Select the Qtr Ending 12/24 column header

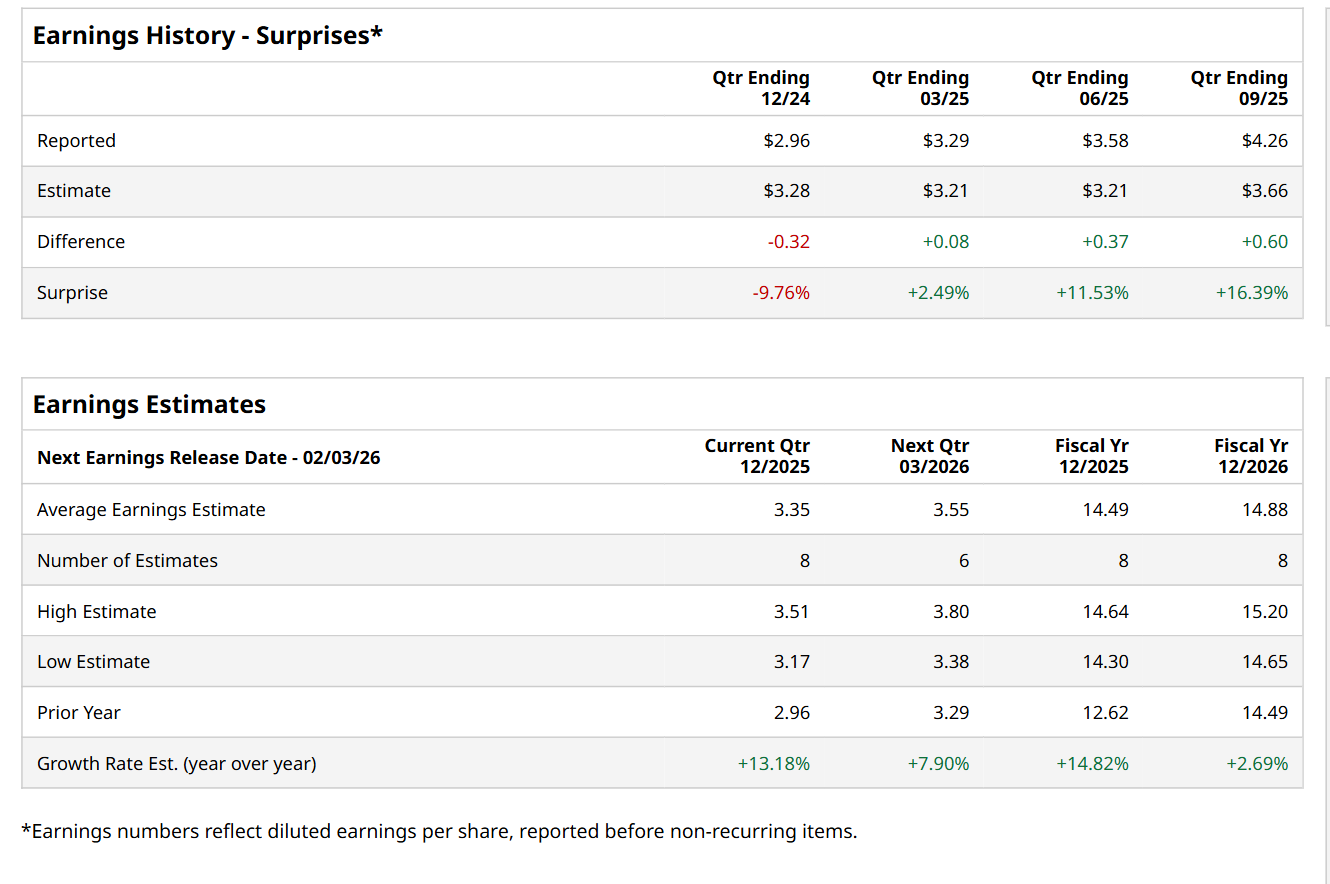point(761,88)
